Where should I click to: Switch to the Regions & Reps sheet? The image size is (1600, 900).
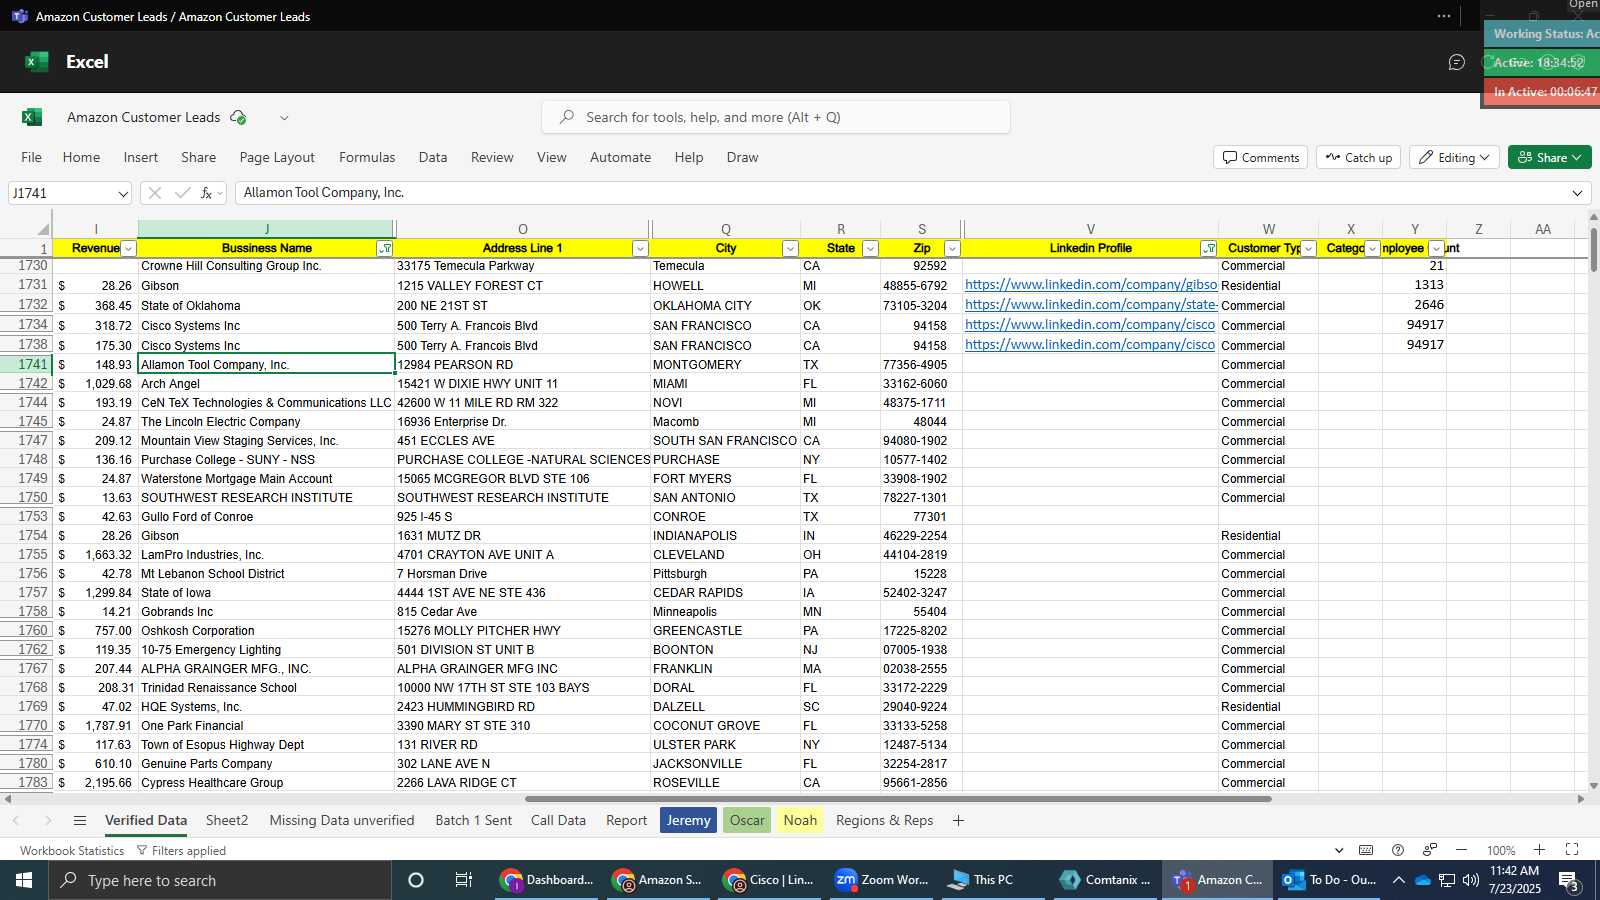click(x=884, y=820)
